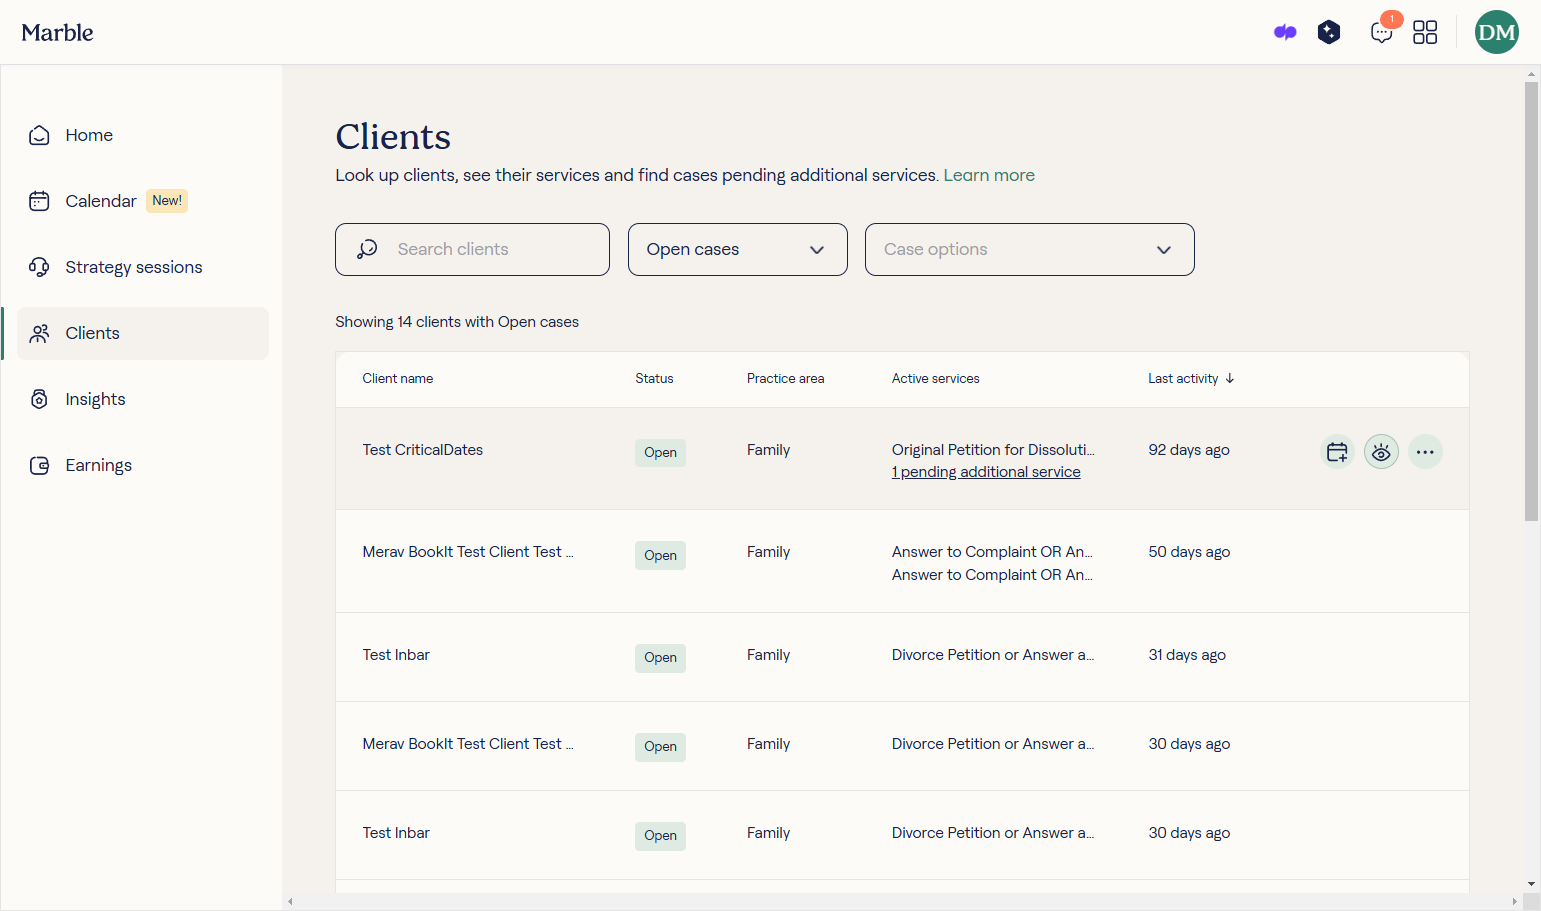Open the Home page in the sidebar
1541x911 pixels.
coord(143,135)
